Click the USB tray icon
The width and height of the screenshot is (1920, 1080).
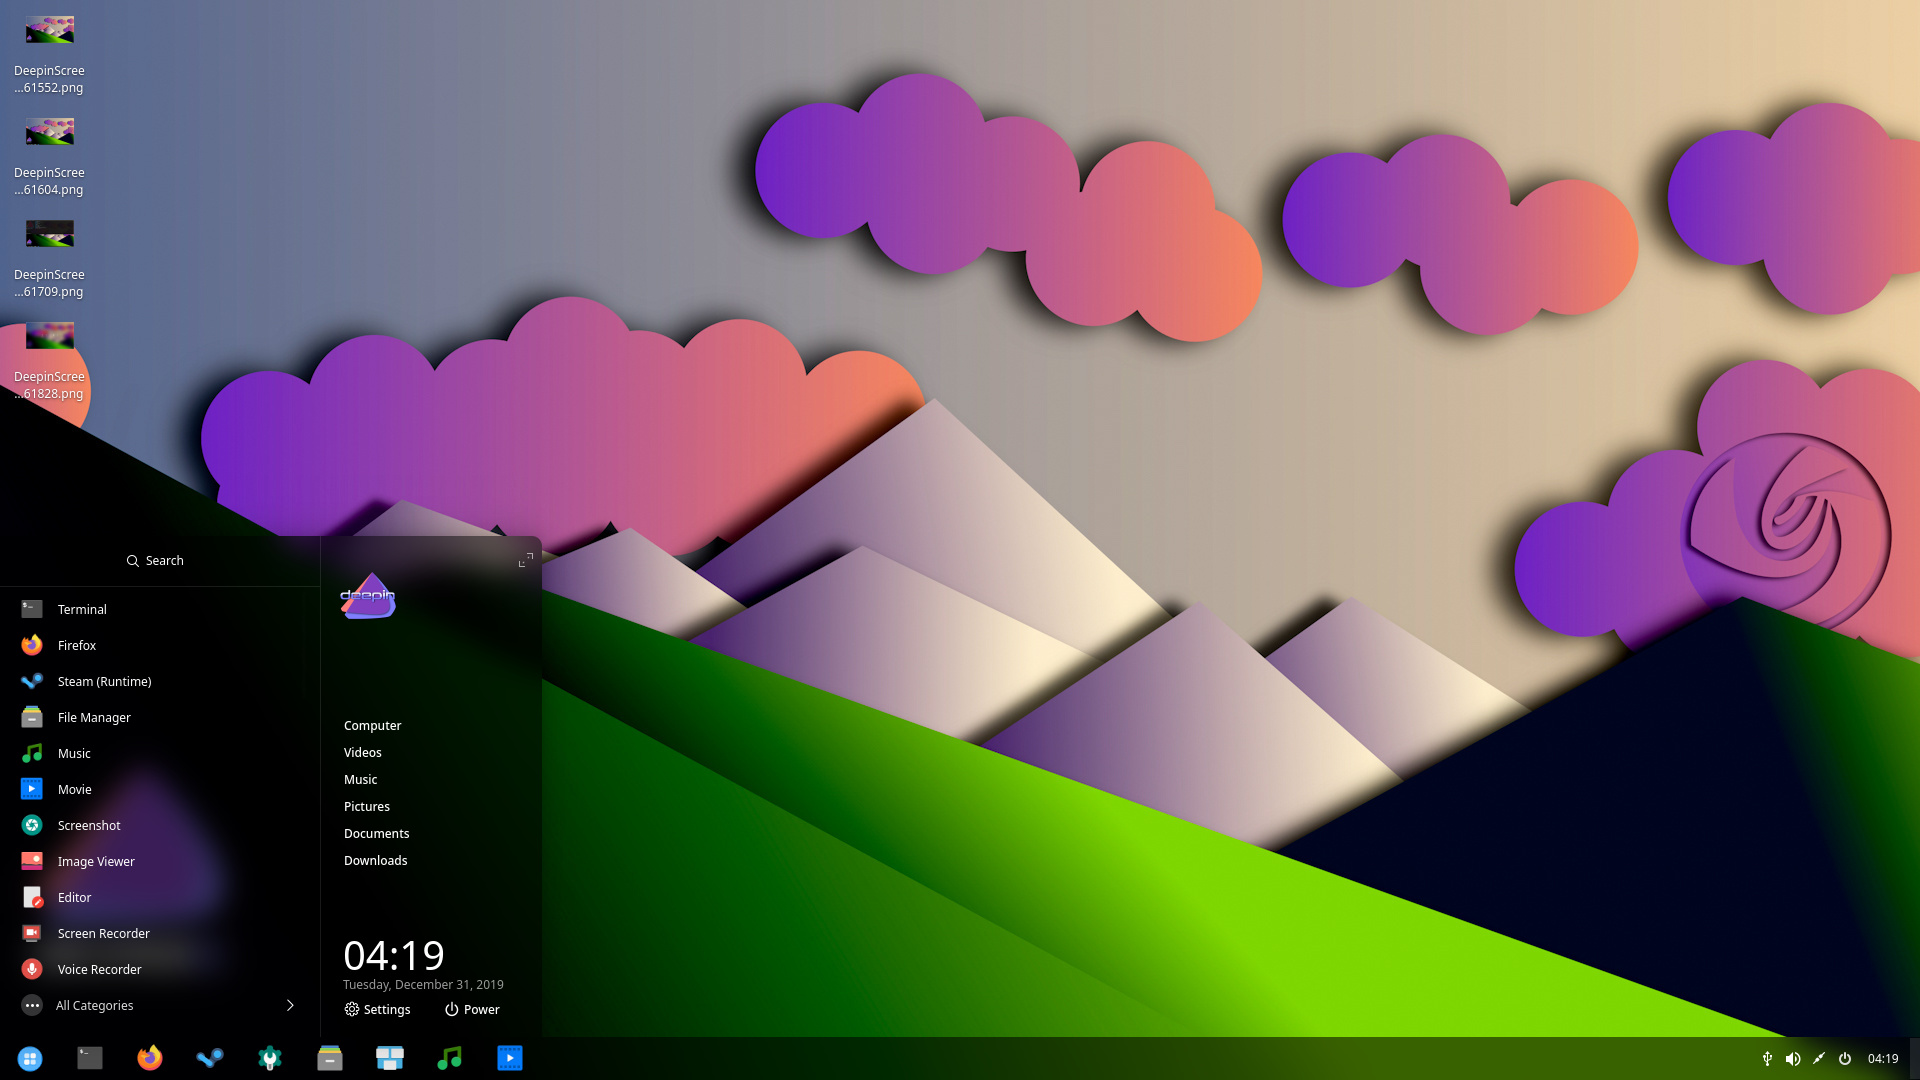(x=1767, y=1059)
